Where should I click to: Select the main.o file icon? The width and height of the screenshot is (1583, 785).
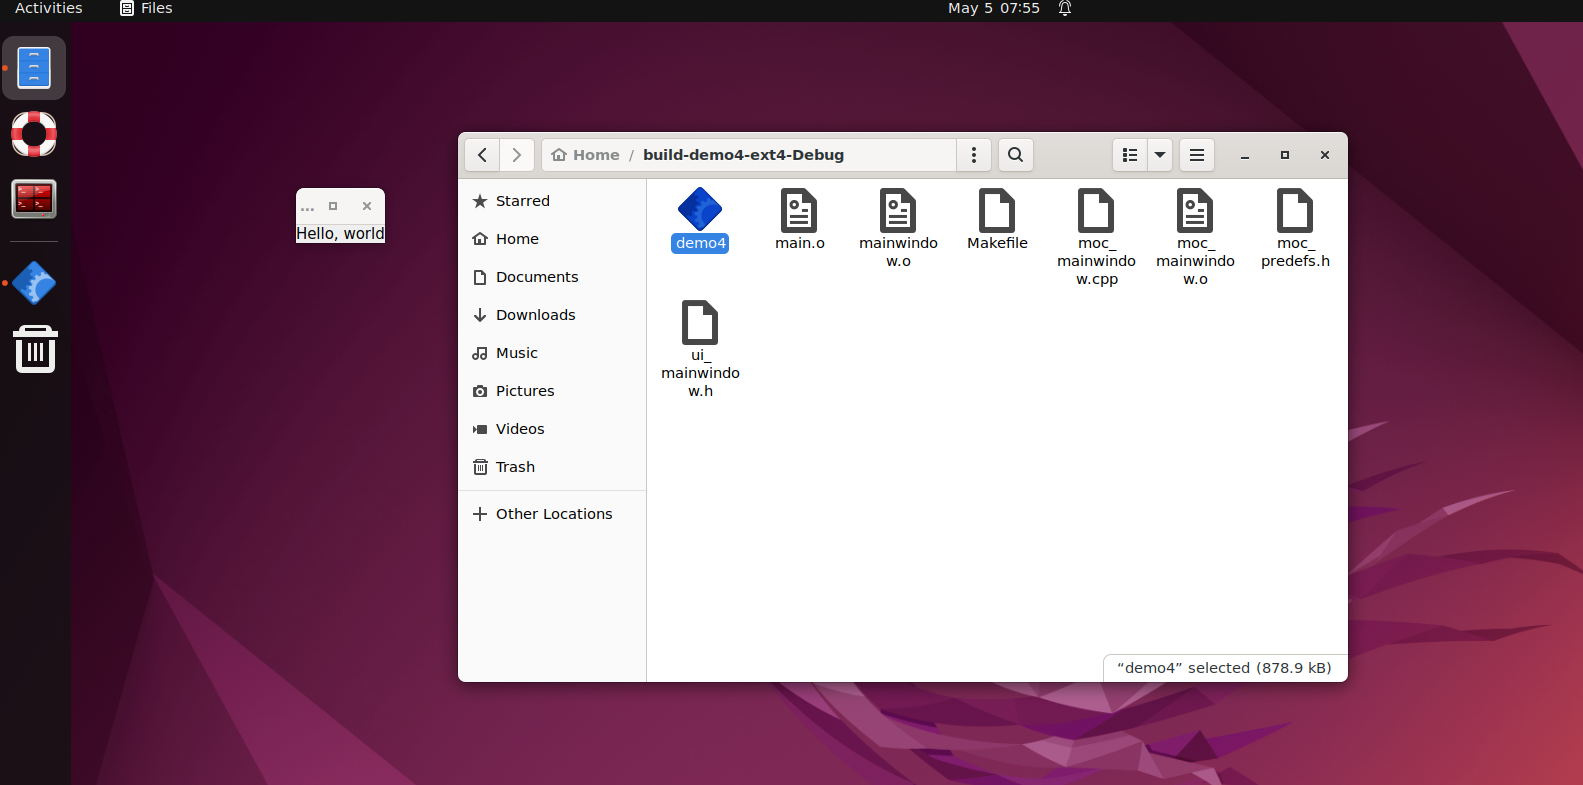[x=798, y=211]
